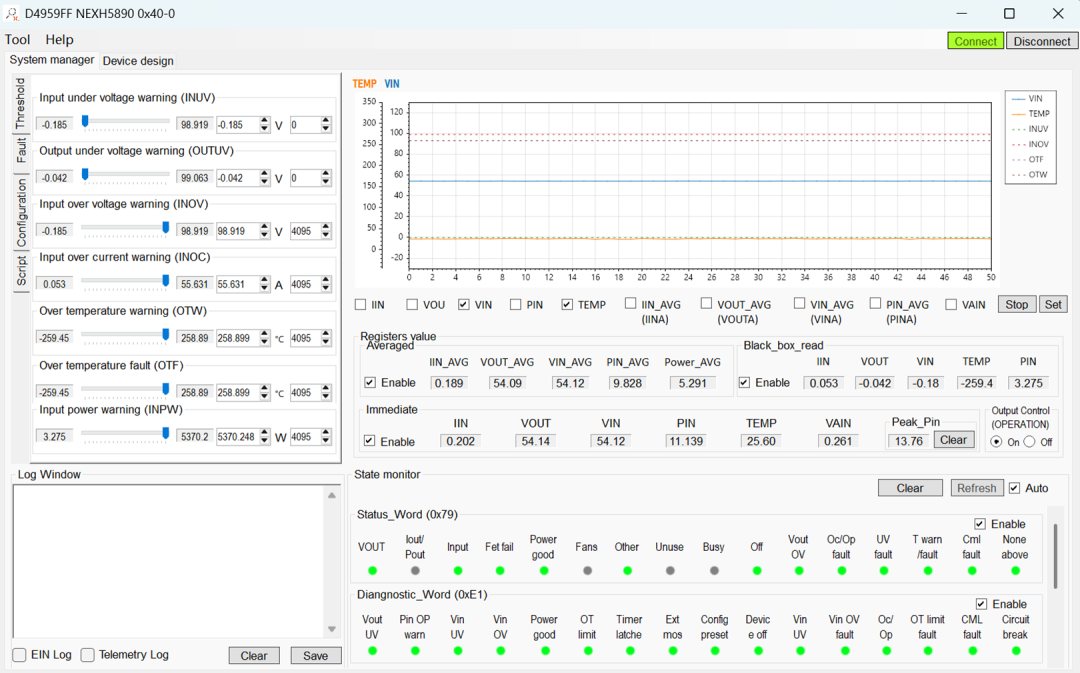The height and width of the screenshot is (673, 1080).
Task: Click the Immediate VOUT value 54.14
Action: [x=535, y=442]
